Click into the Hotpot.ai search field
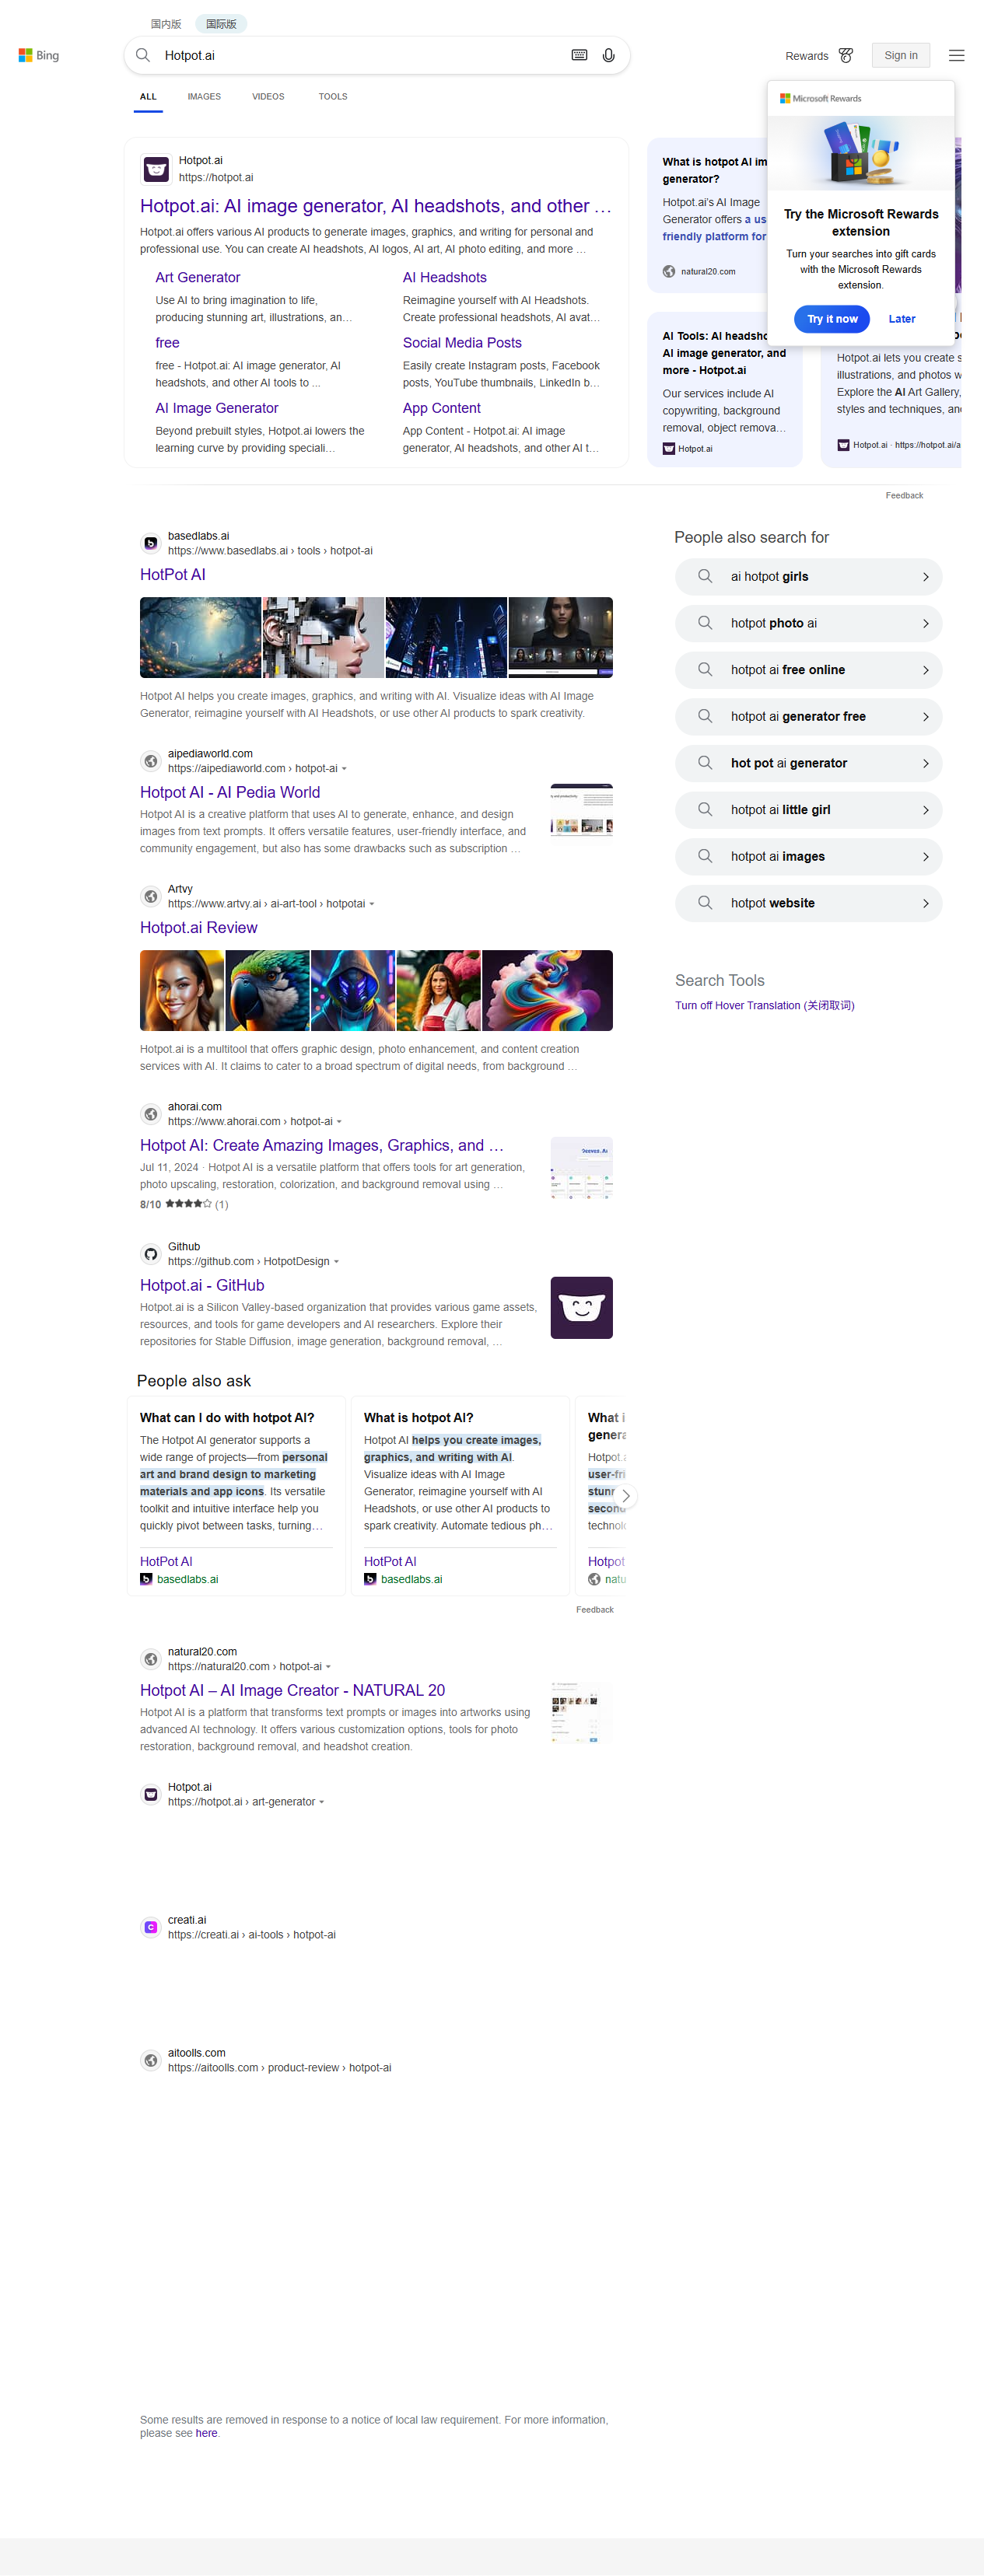Screen dimensions: 984x2576 (360, 55)
